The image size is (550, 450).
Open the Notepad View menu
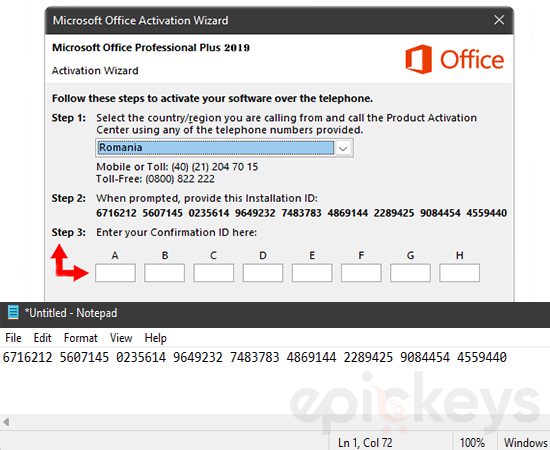click(121, 338)
